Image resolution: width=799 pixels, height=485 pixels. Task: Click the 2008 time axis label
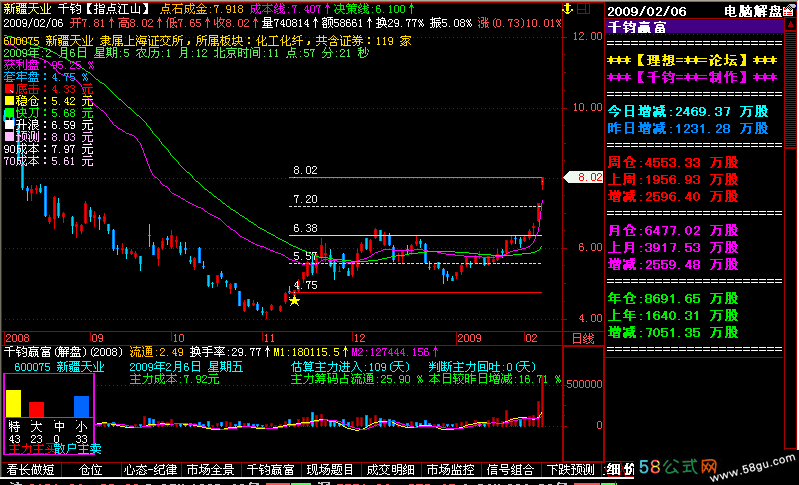pyautogui.click(x=17, y=338)
